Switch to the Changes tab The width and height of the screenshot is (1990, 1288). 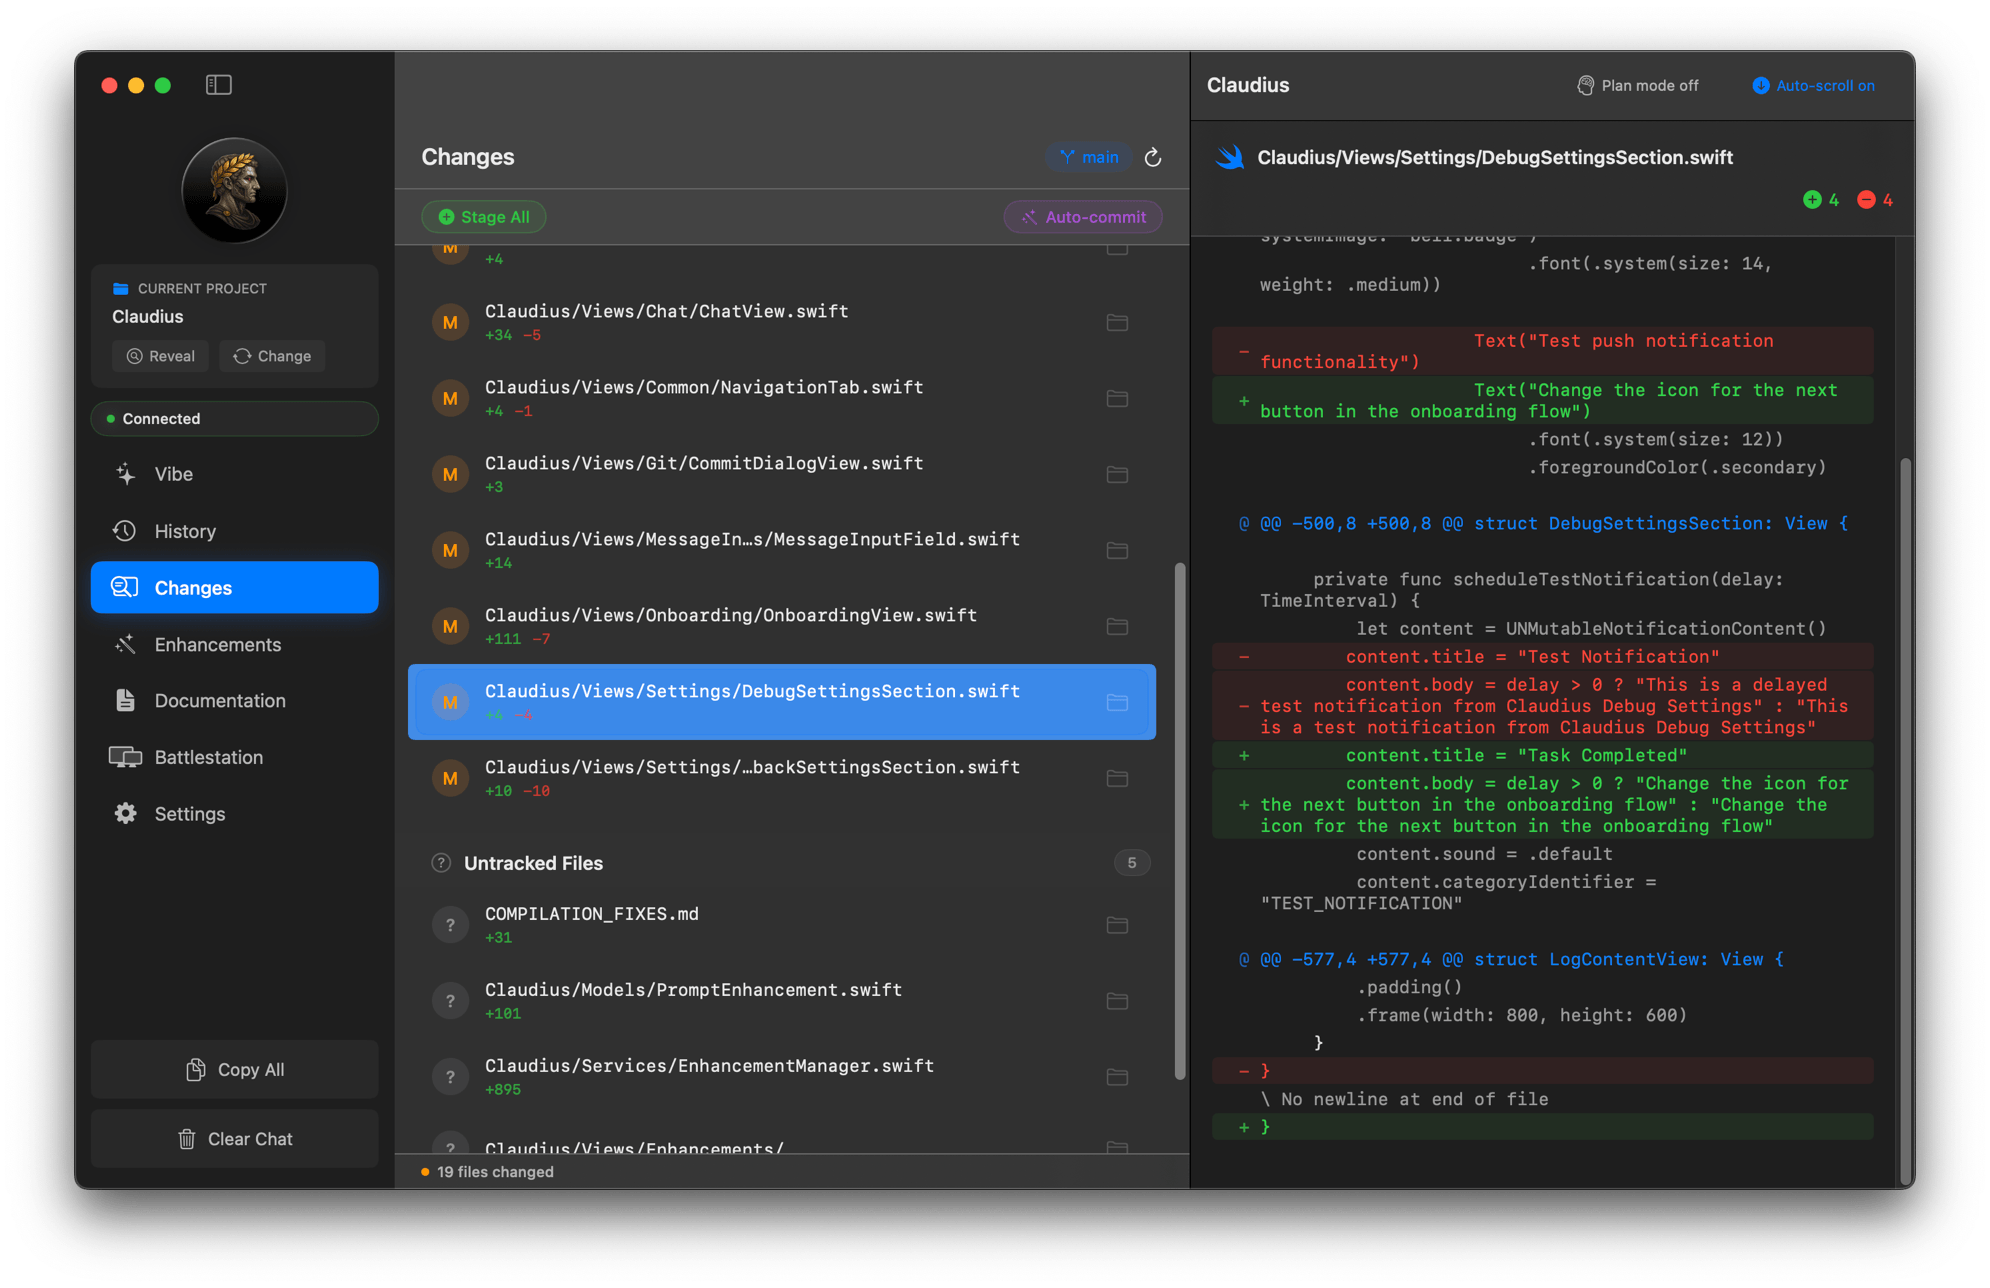(193, 587)
